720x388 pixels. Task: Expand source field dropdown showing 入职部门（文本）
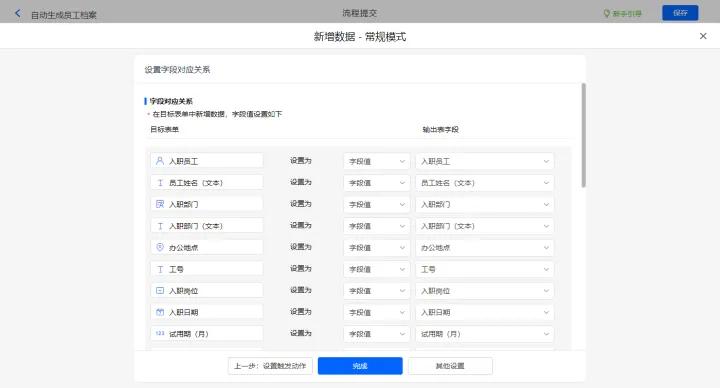point(485,226)
